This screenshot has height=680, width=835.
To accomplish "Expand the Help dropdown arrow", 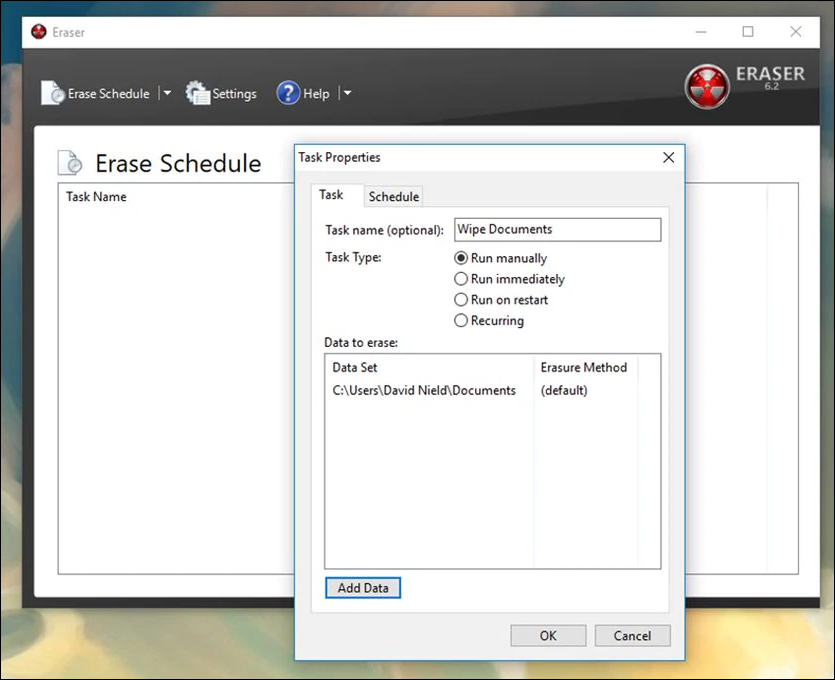I will click(x=347, y=93).
